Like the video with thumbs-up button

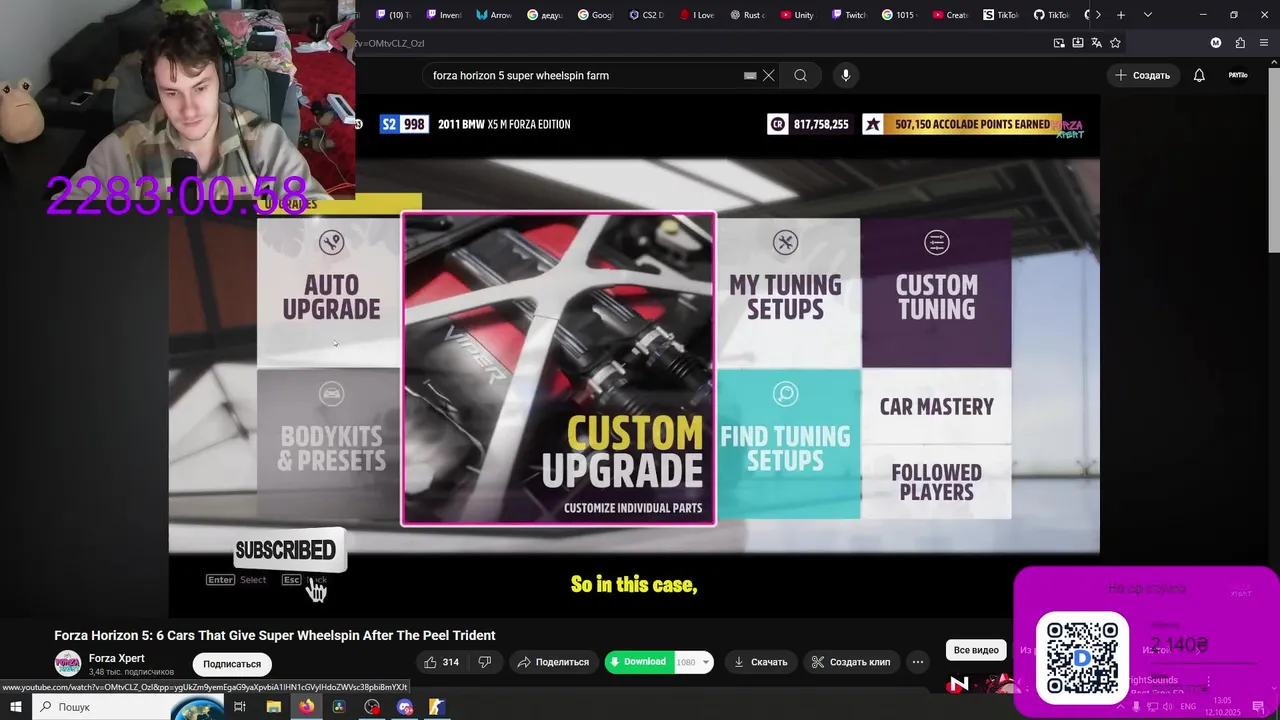(x=441, y=662)
